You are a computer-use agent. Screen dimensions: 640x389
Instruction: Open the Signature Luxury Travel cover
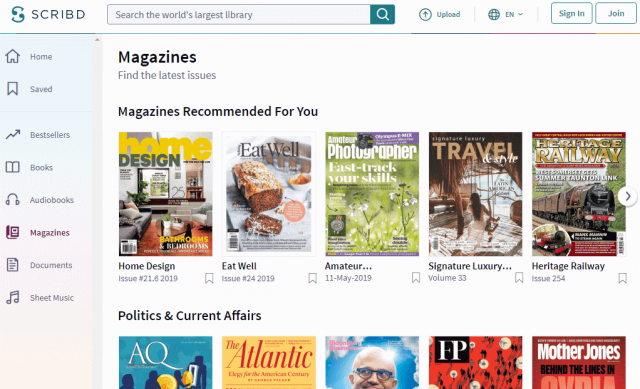coord(475,194)
